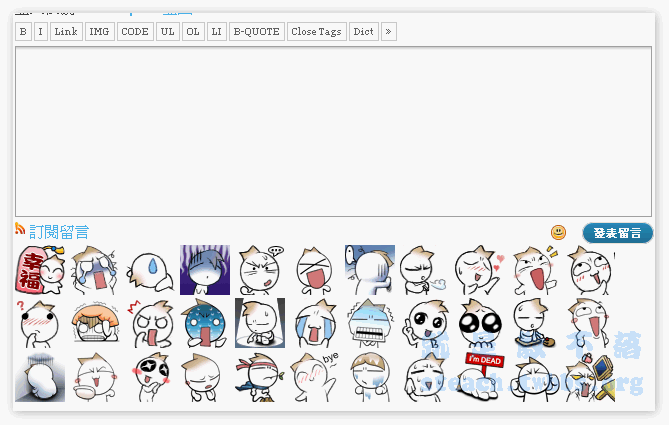Image resolution: width=669 pixels, height=425 pixels.
Task: Open the 訂閱留言 subscription link
Action: pos(59,232)
